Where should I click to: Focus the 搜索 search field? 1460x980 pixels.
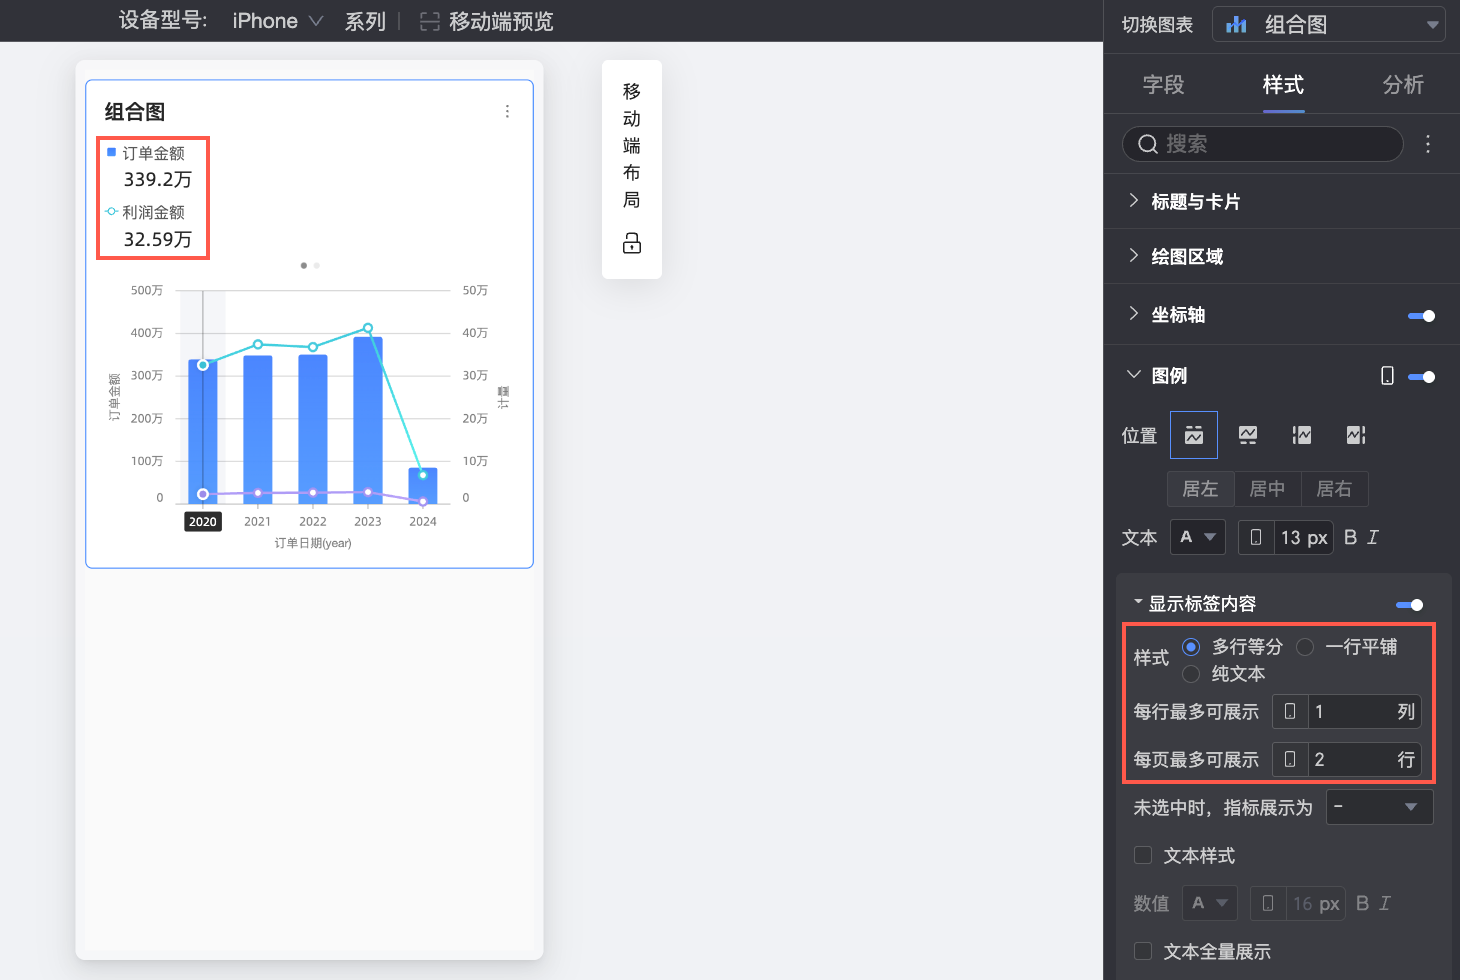pos(1262,144)
